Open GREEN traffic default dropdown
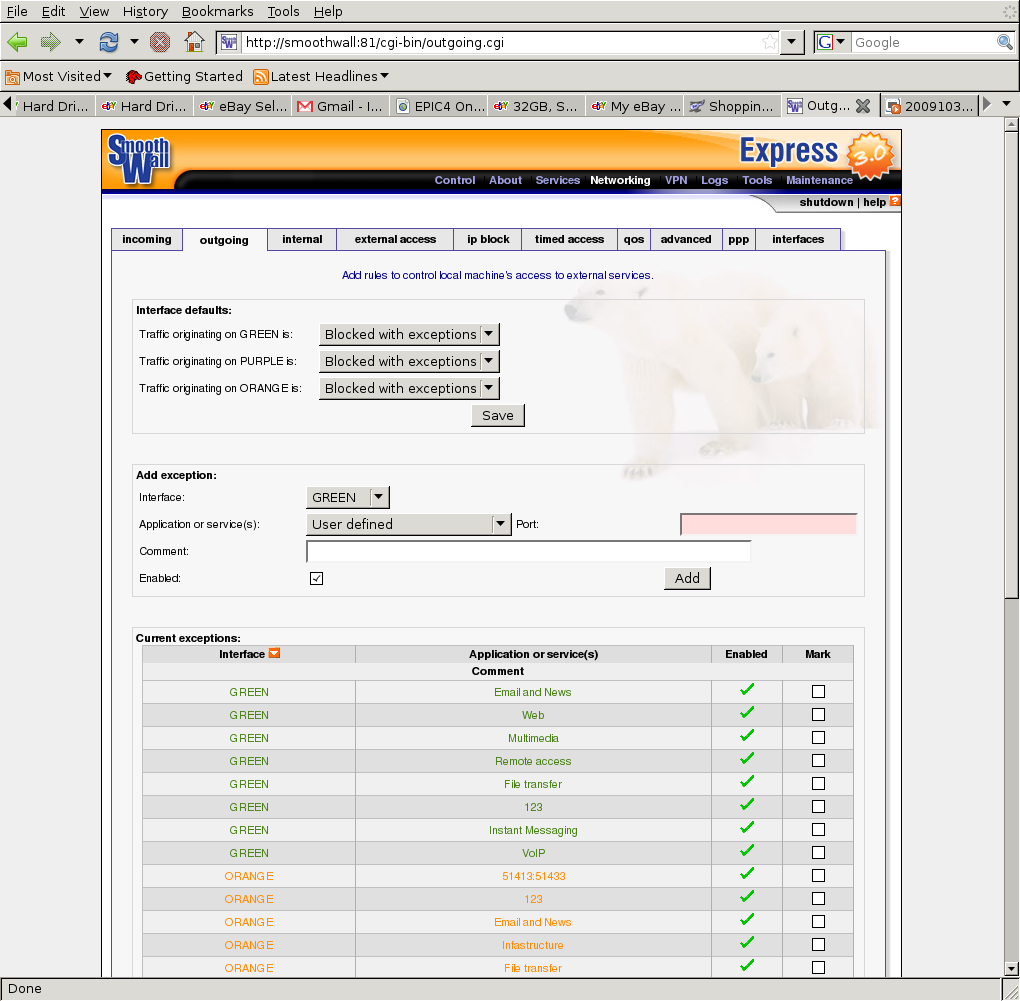 pos(408,334)
